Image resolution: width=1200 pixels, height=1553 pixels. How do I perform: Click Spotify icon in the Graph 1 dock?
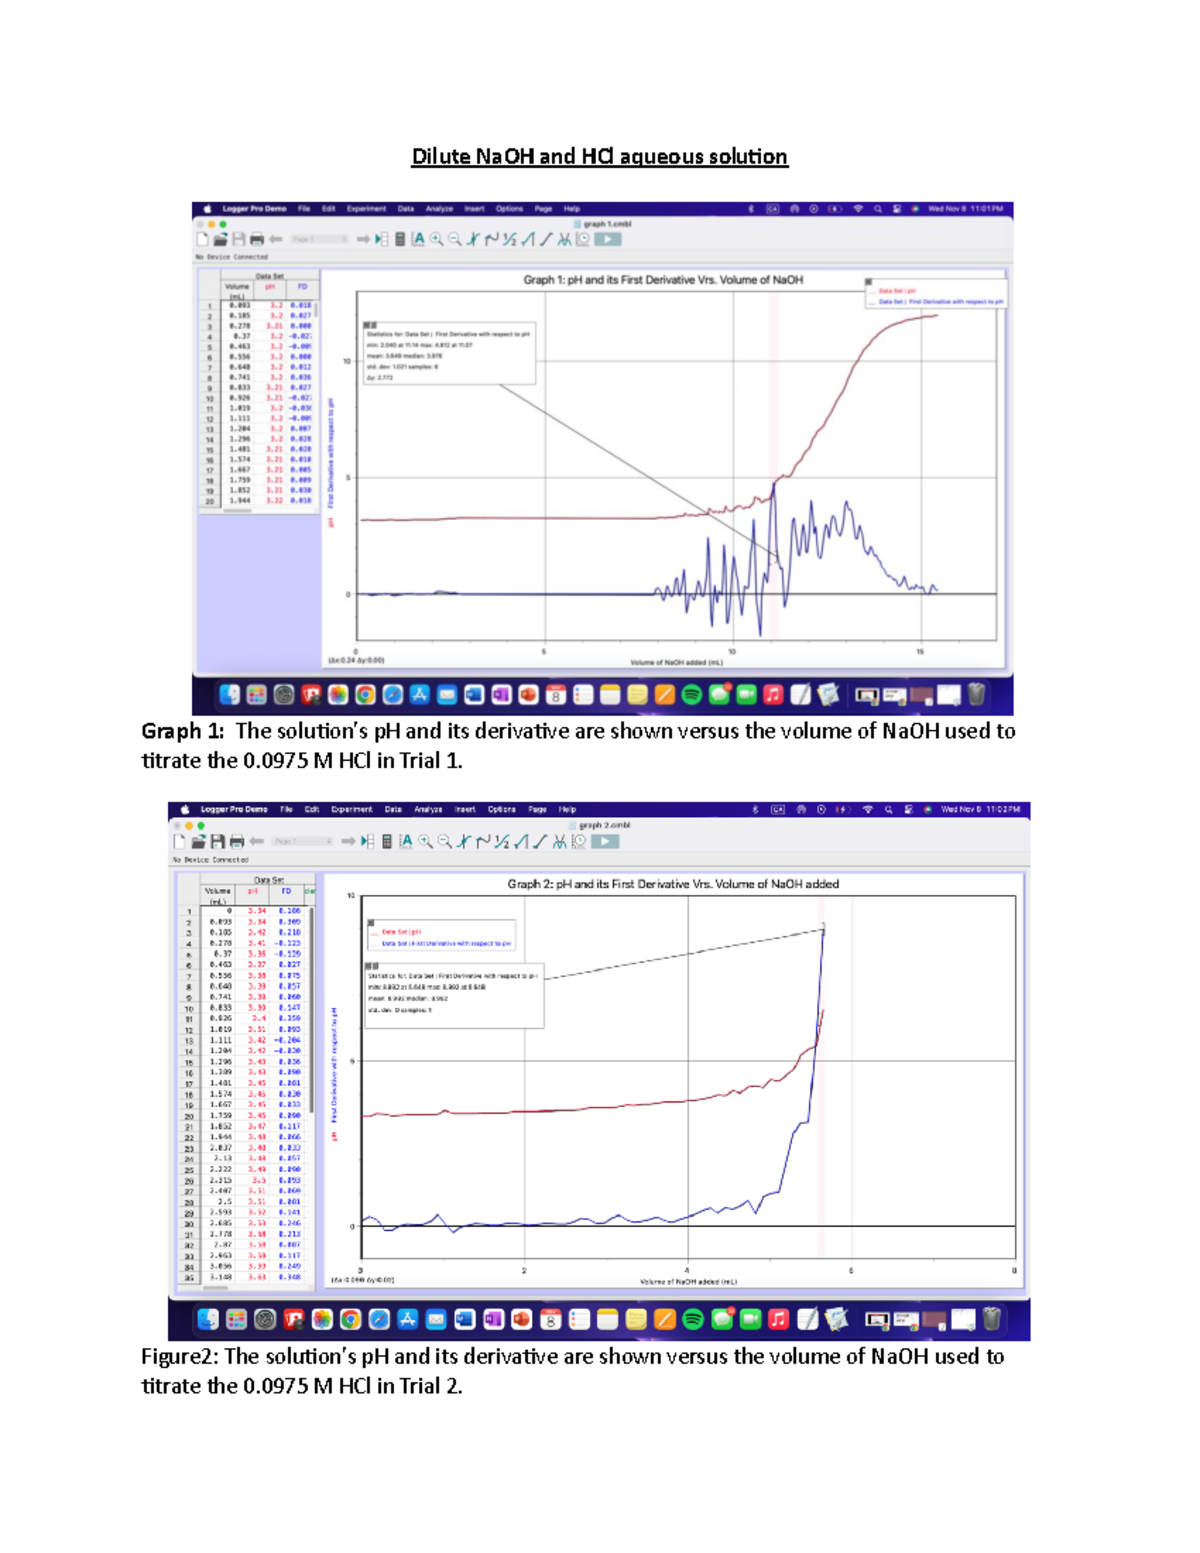[691, 695]
